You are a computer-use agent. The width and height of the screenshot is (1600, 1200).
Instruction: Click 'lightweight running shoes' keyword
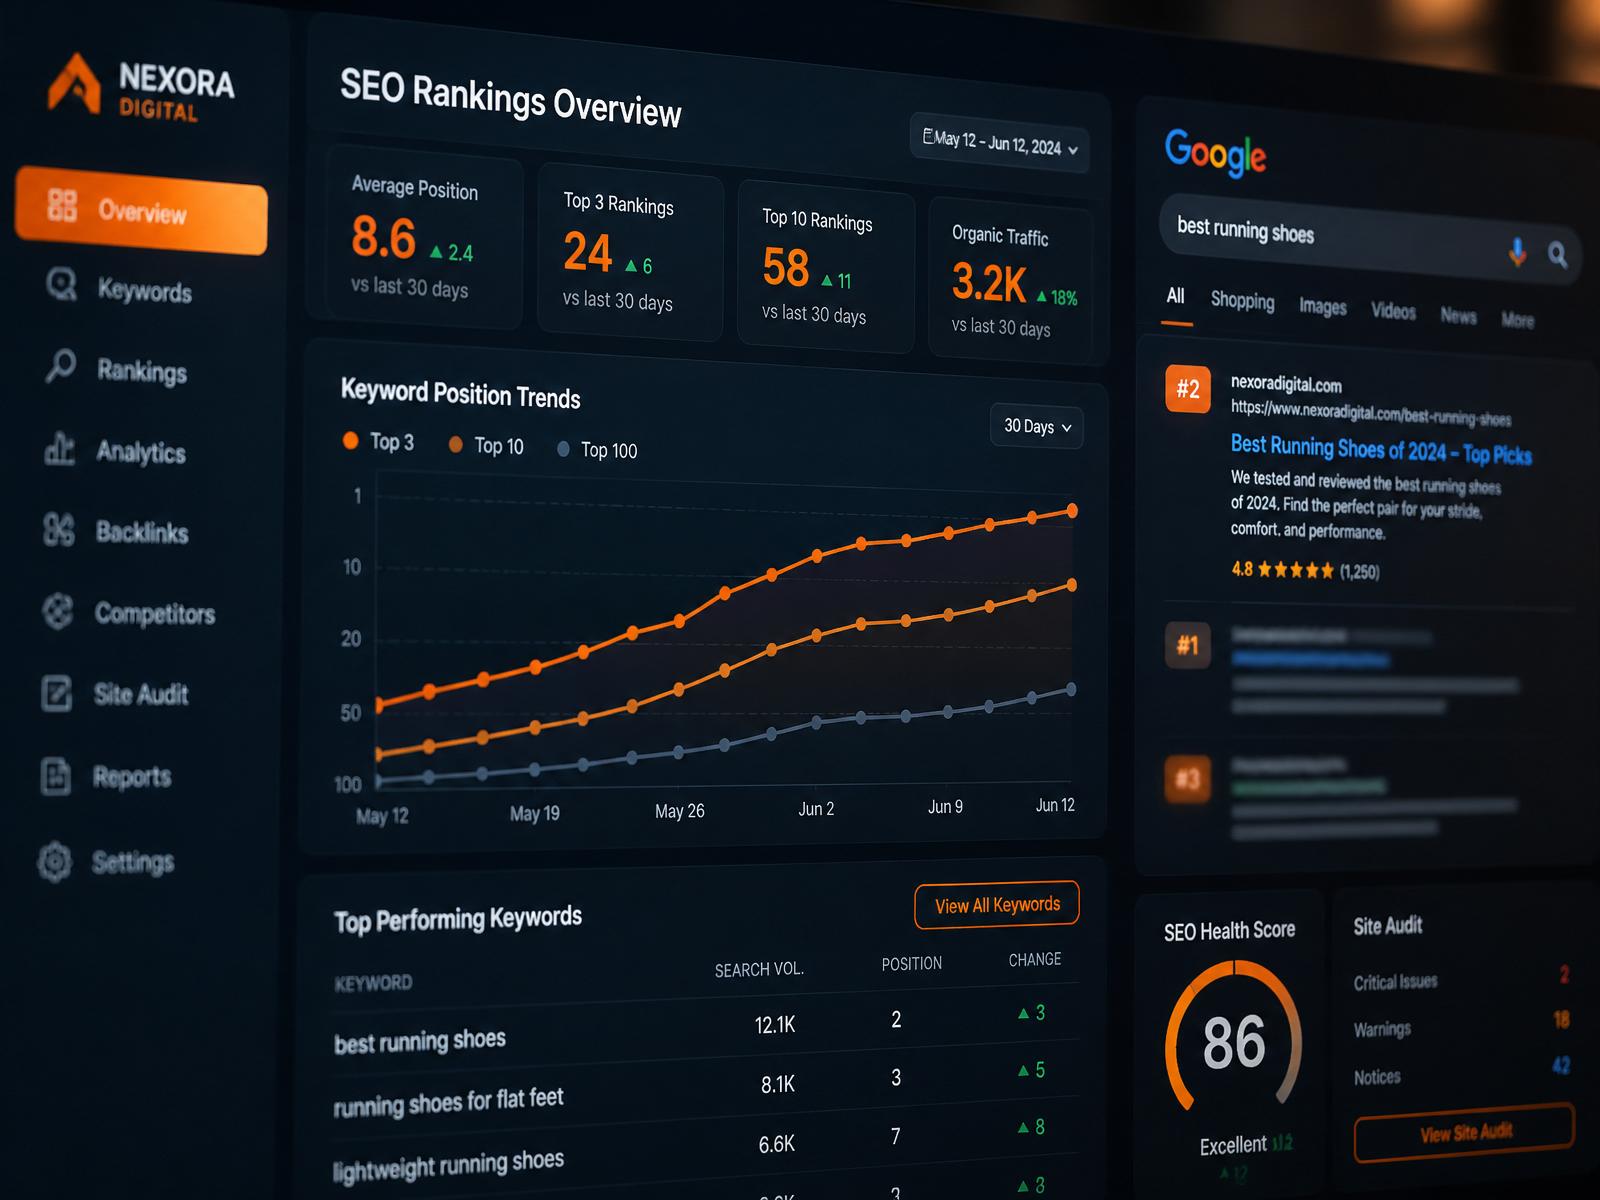click(448, 1165)
